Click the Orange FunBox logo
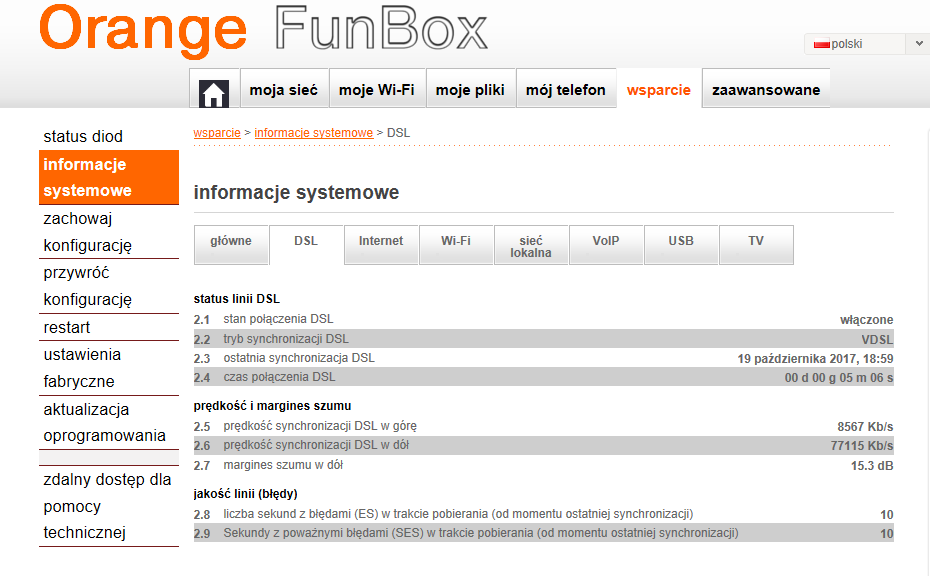This screenshot has height=576, width=930. pyautogui.click(x=263, y=30)
